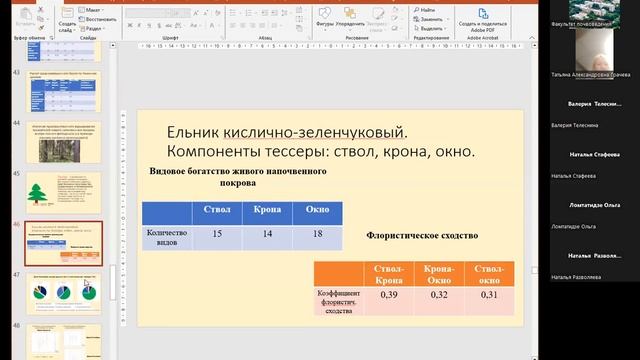
Task: Select slide 47 thumbnail with pie charts
Action: 63,294
